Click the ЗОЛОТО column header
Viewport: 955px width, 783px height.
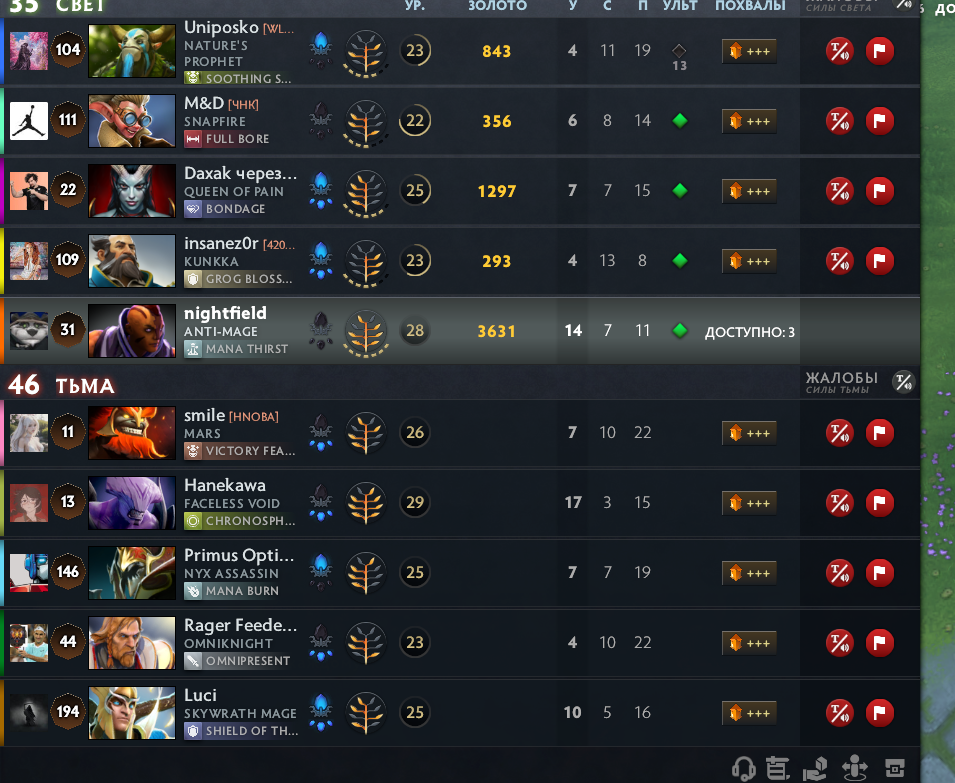click(x=497, y=5)
